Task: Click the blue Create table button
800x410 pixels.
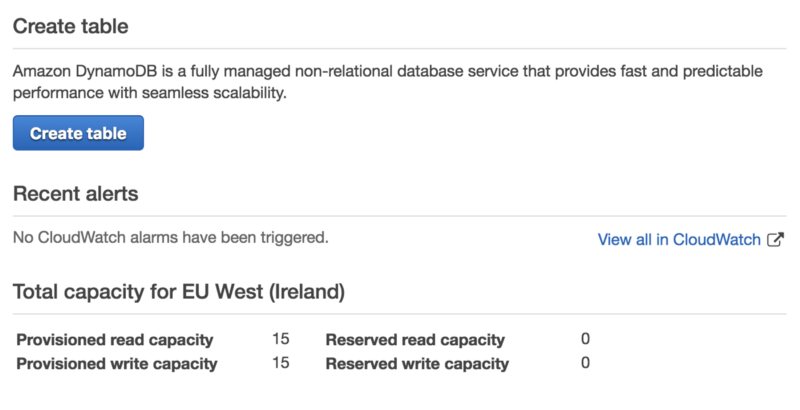Action: [78, 133]
